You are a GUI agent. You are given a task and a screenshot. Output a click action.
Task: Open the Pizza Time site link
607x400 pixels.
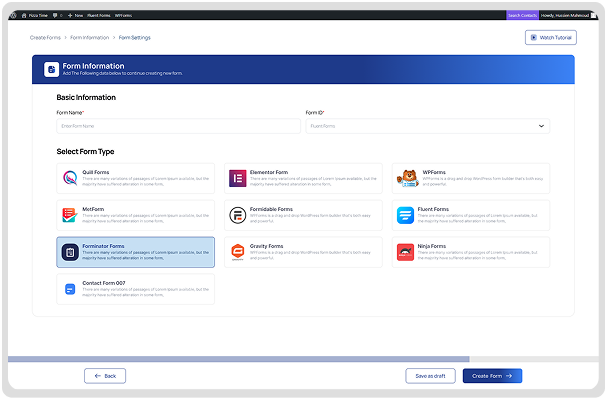click(x=35, y=15)
